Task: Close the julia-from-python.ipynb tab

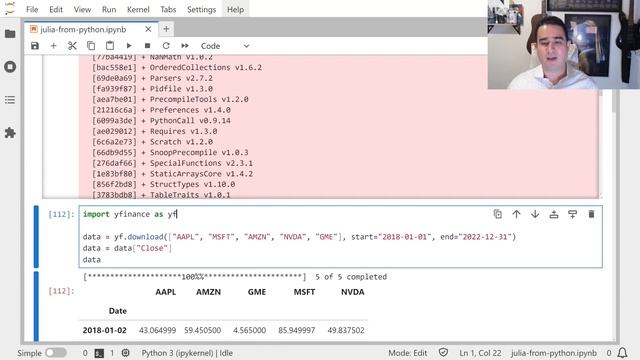Action: [x=148, y=29]
